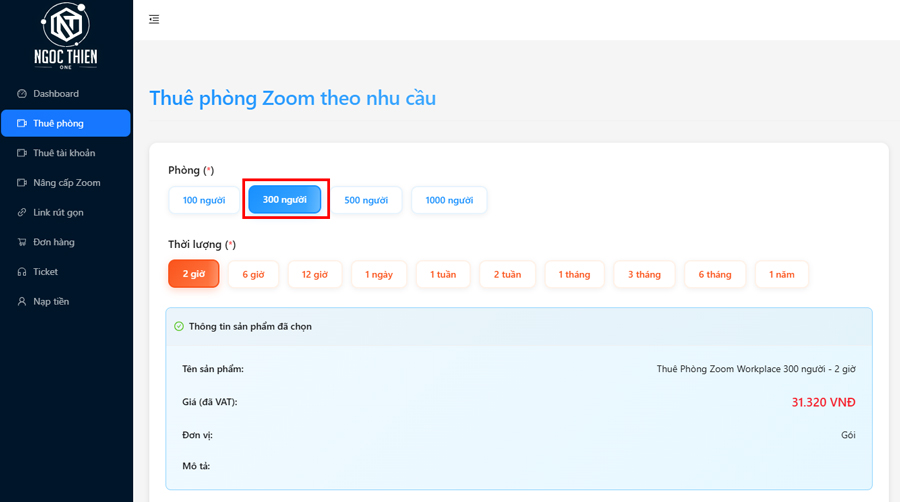Click the Ngoc Thien One logo
The image size is (900, 502).
tap(65, 36)
